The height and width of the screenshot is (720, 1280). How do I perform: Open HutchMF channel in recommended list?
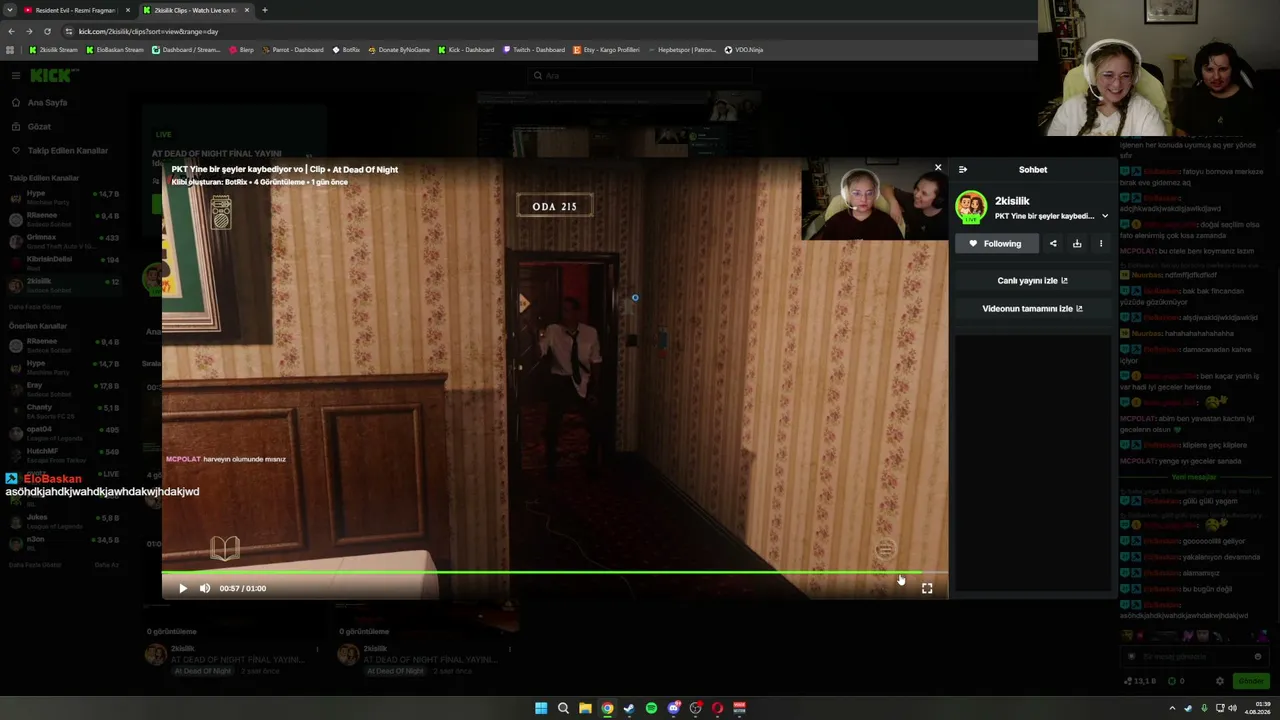pyautogui.click(x=63, y=455)
